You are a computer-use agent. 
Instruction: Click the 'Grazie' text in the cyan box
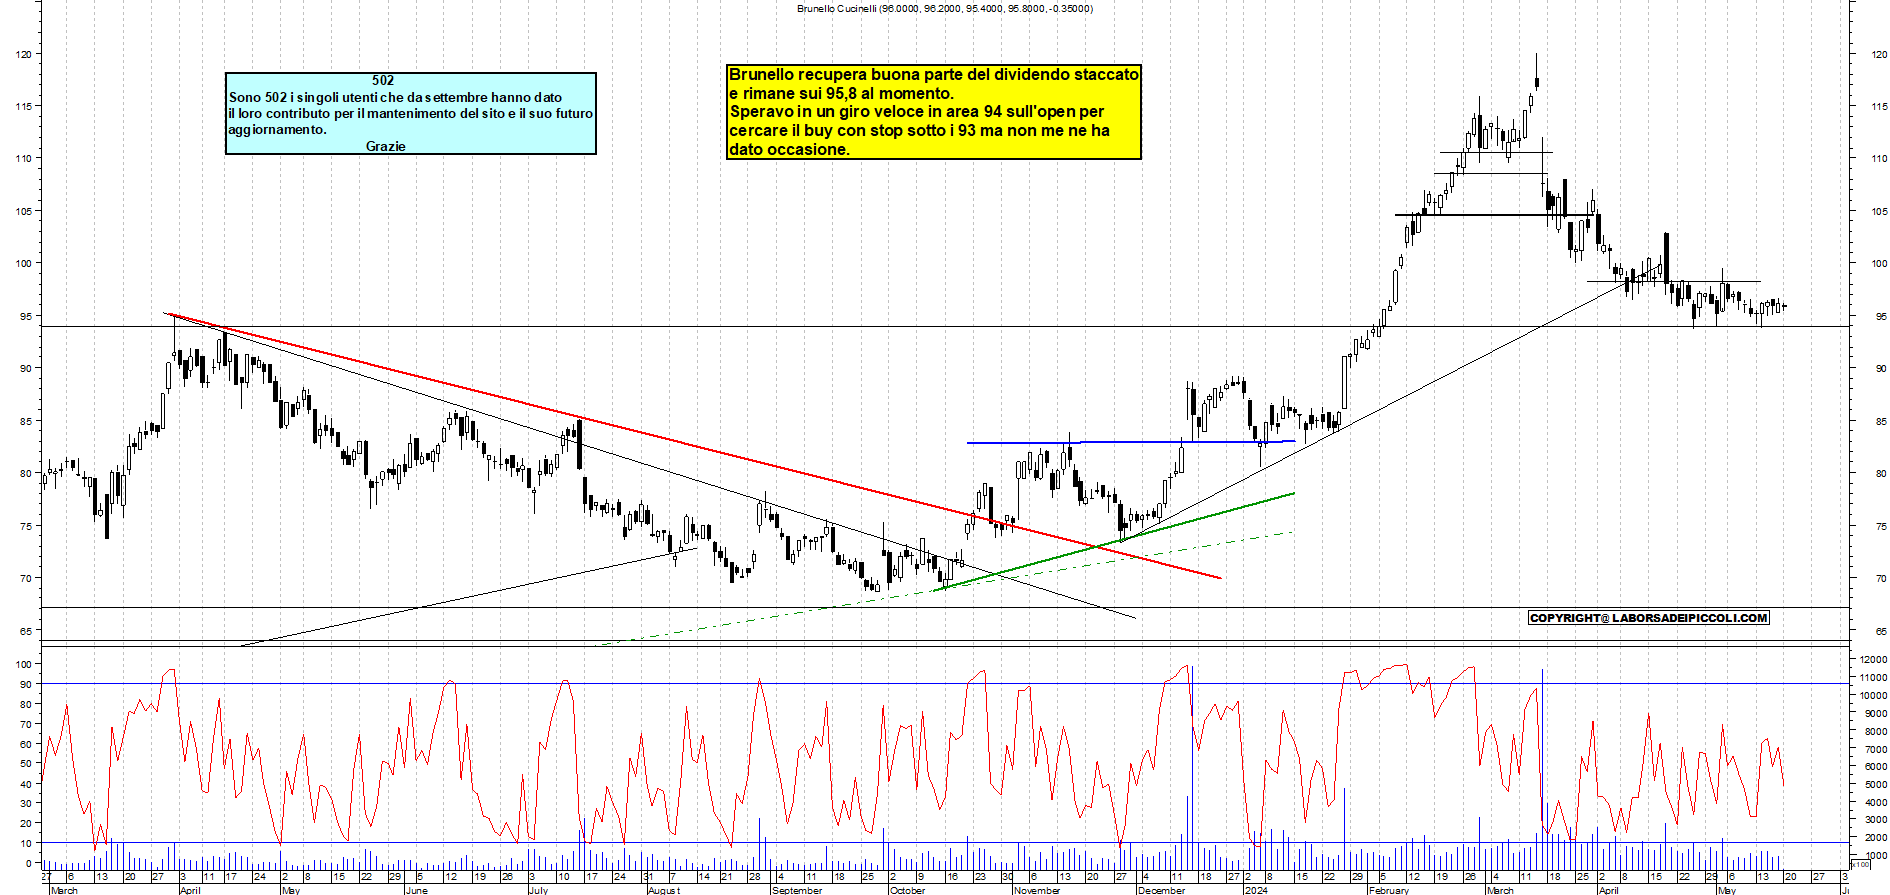385,146
